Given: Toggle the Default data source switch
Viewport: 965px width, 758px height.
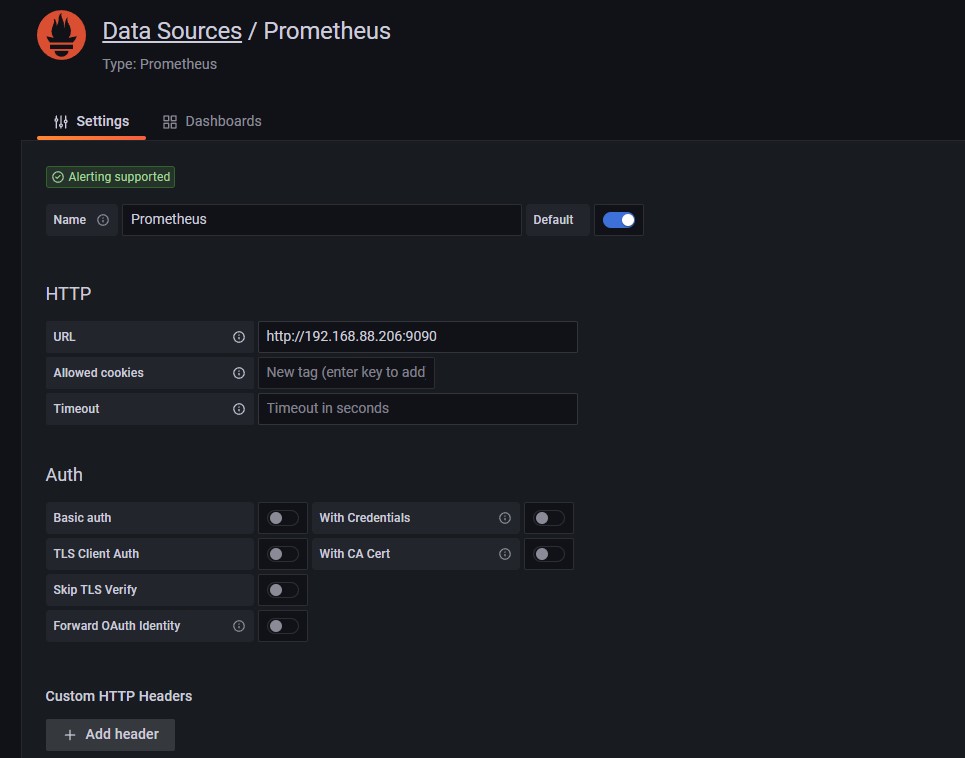Looking at the screenshot, I should click(619, 220).
